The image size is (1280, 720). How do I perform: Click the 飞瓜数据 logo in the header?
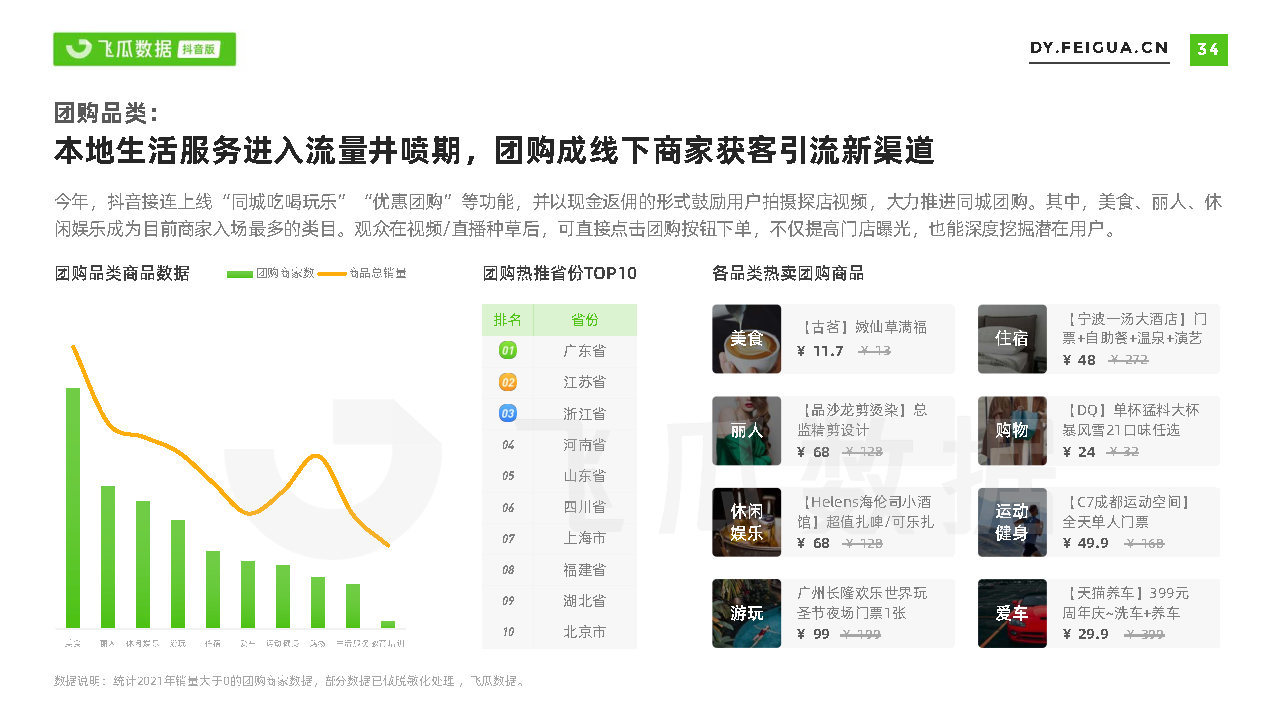click(144, 49)
